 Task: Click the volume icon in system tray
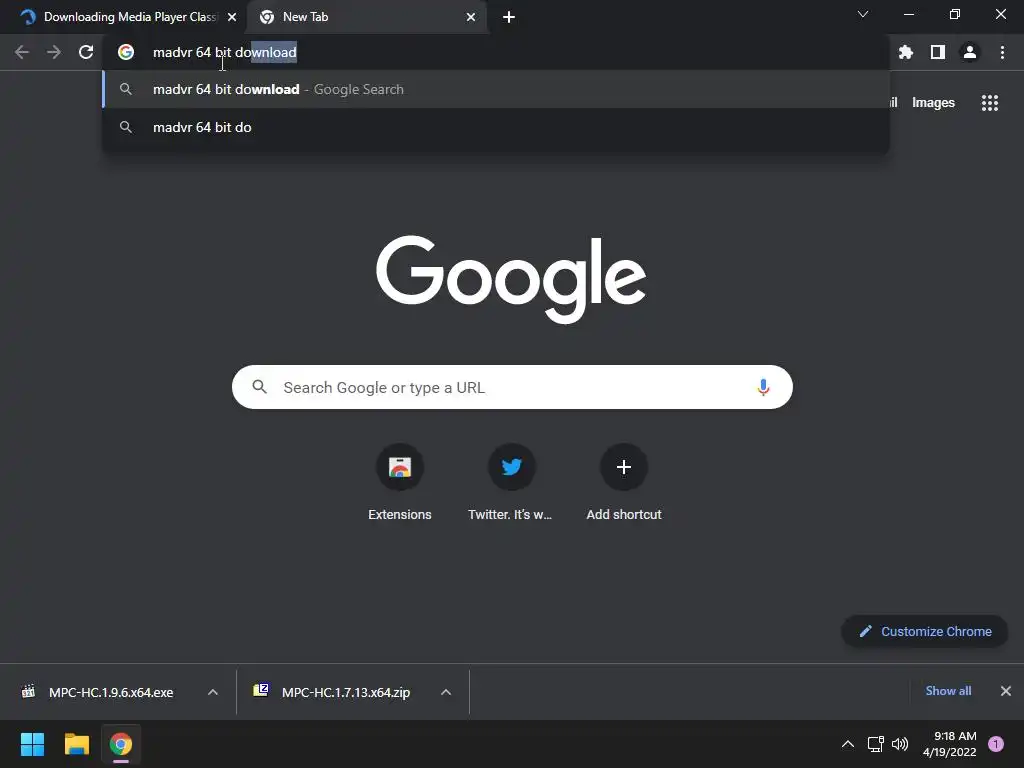(900, 744)
